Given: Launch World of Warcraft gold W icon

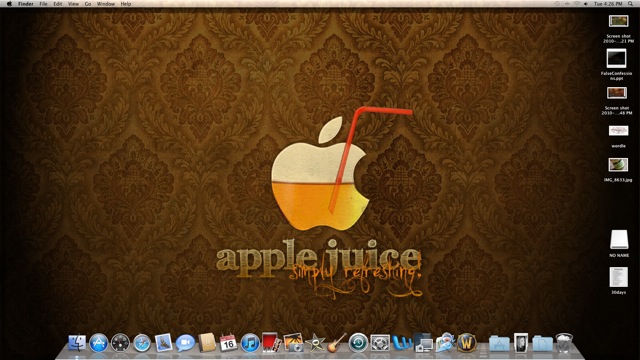Looking at the screenshot, I should point(467,342).
